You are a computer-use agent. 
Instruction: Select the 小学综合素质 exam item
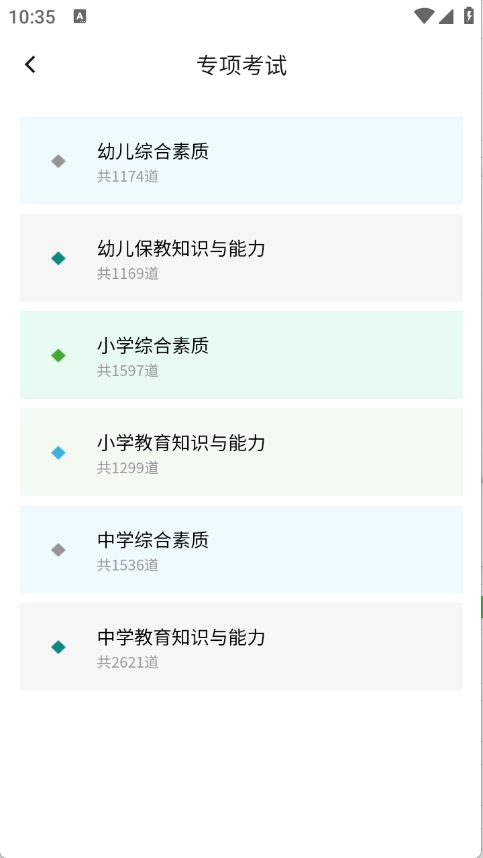point(241,355)
